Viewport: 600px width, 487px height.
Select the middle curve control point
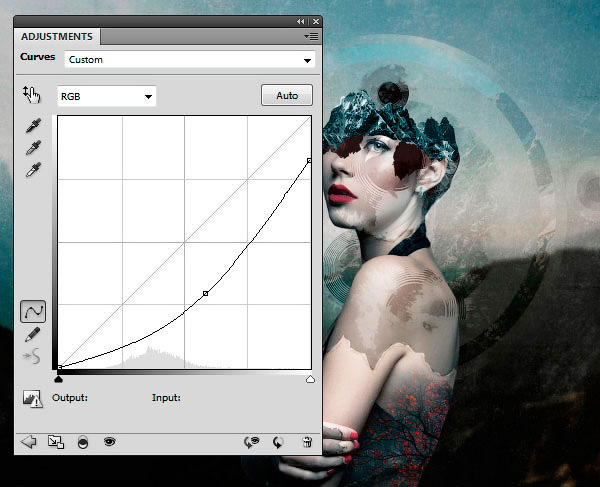pyautogui.click(x=205, y=293)
